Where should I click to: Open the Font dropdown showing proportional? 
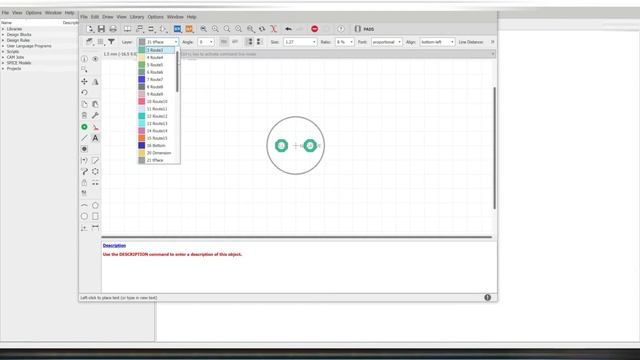387,42
